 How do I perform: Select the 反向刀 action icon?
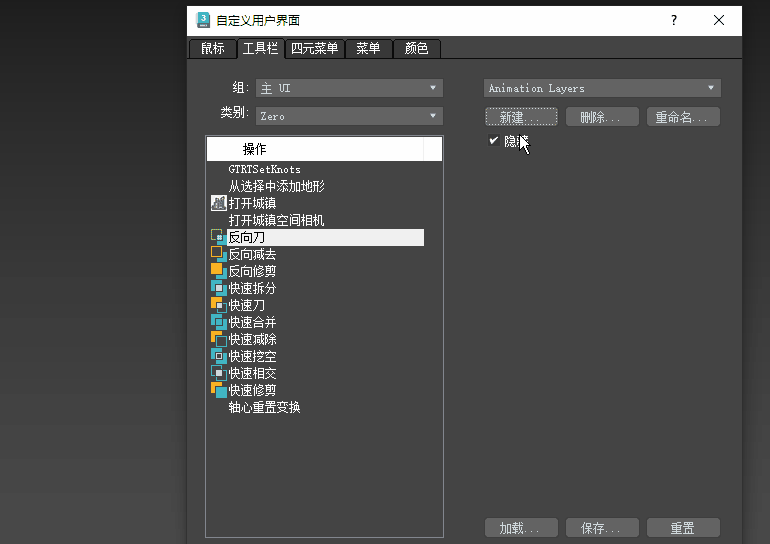pos(218,237)
